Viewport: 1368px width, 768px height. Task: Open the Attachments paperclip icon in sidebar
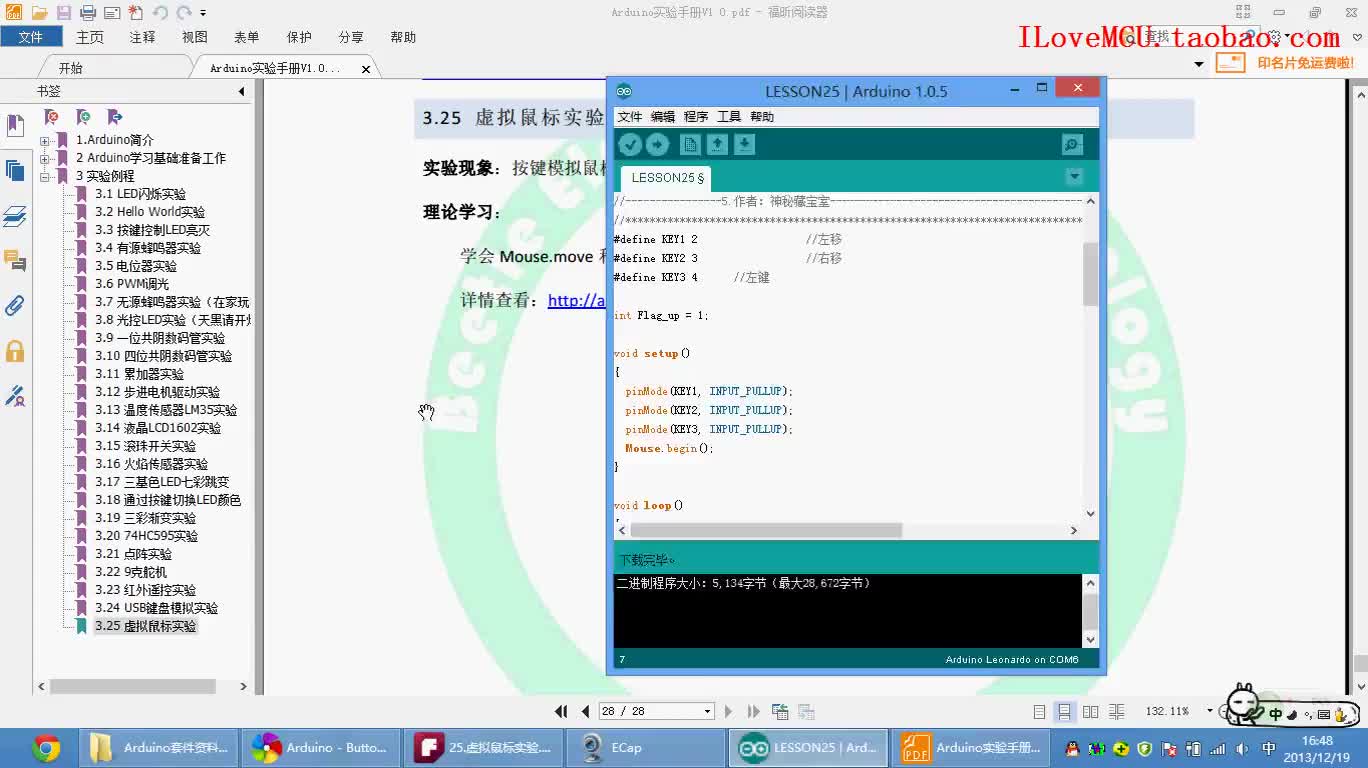(x=15, y=306)
